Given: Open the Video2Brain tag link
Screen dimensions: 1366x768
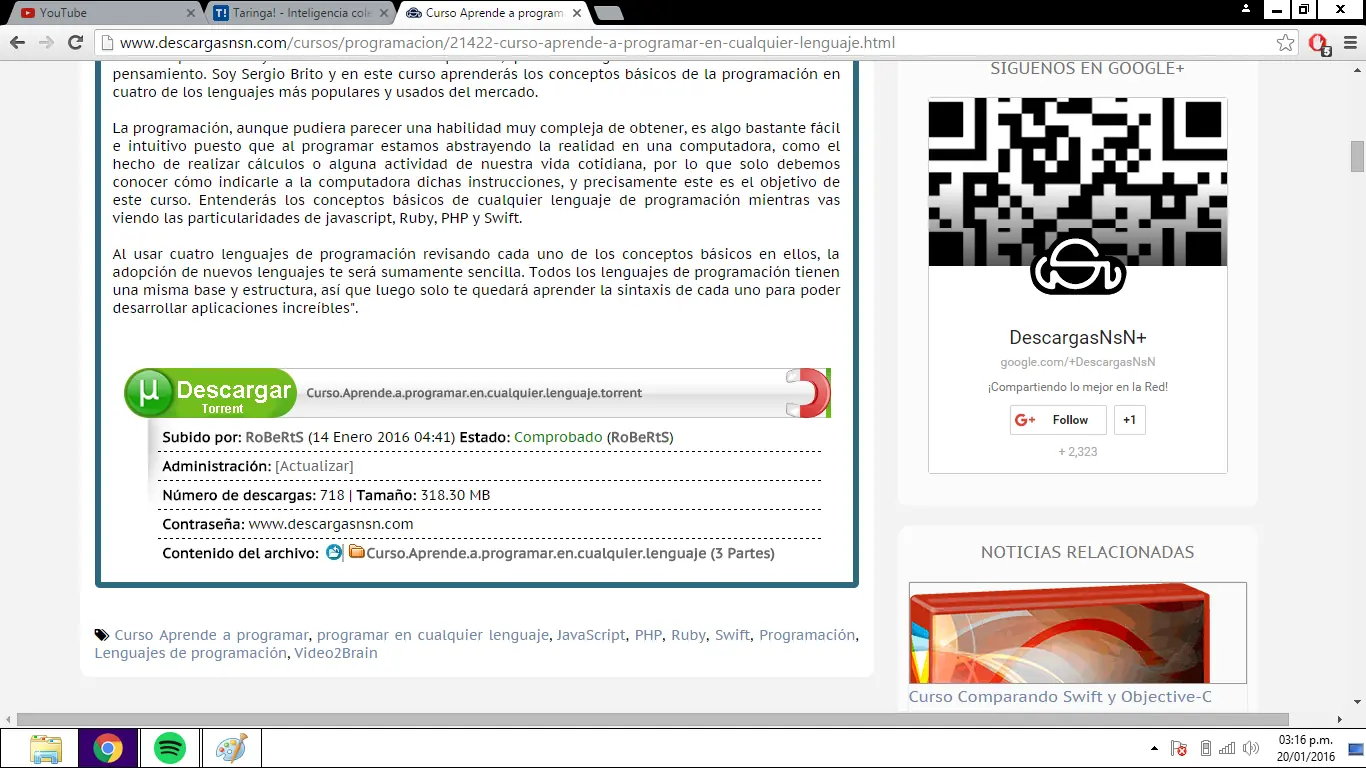Looking at the screenshot, I should click(336, 653).
